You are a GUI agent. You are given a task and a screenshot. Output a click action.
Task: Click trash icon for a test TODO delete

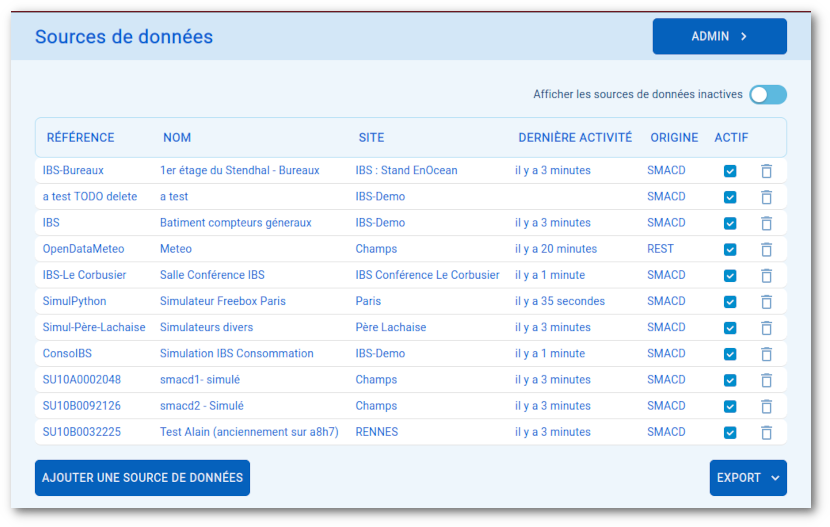click(766, 197)
